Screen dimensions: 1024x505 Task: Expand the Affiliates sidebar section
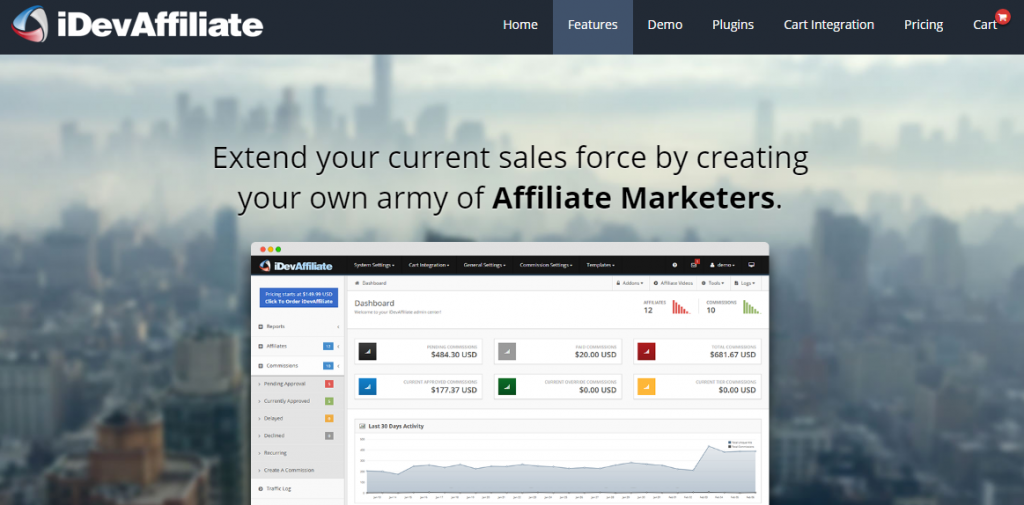298,346
